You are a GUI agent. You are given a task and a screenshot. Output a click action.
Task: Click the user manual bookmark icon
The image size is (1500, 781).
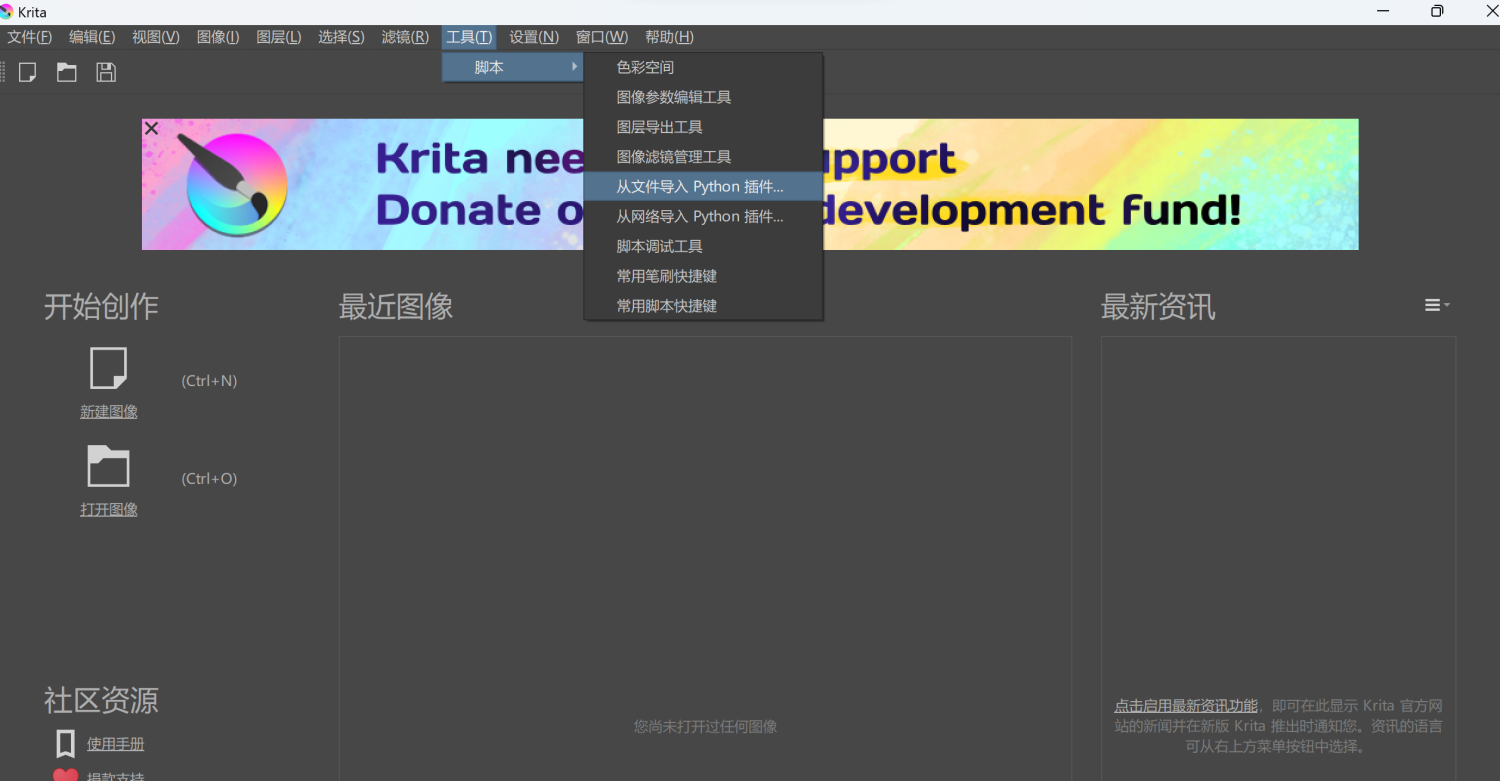(x=66, y=744)
